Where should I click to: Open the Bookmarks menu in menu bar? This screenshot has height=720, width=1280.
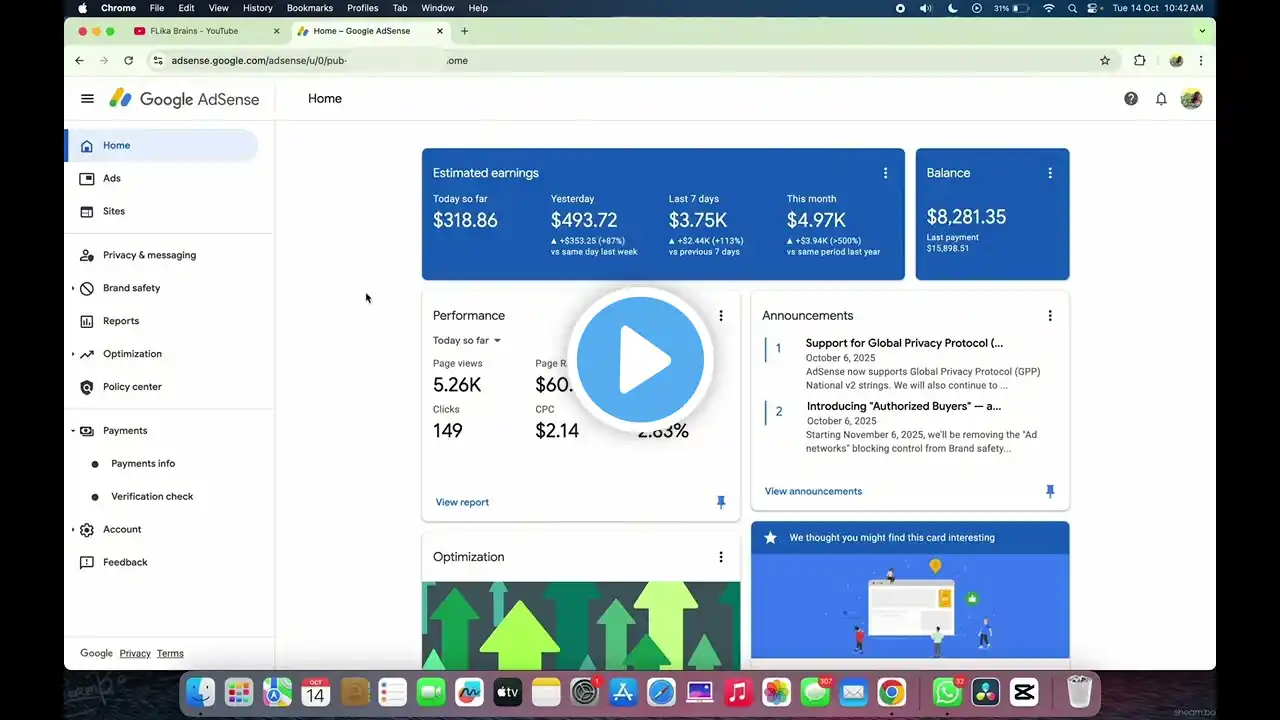click(x=309, y=8)
